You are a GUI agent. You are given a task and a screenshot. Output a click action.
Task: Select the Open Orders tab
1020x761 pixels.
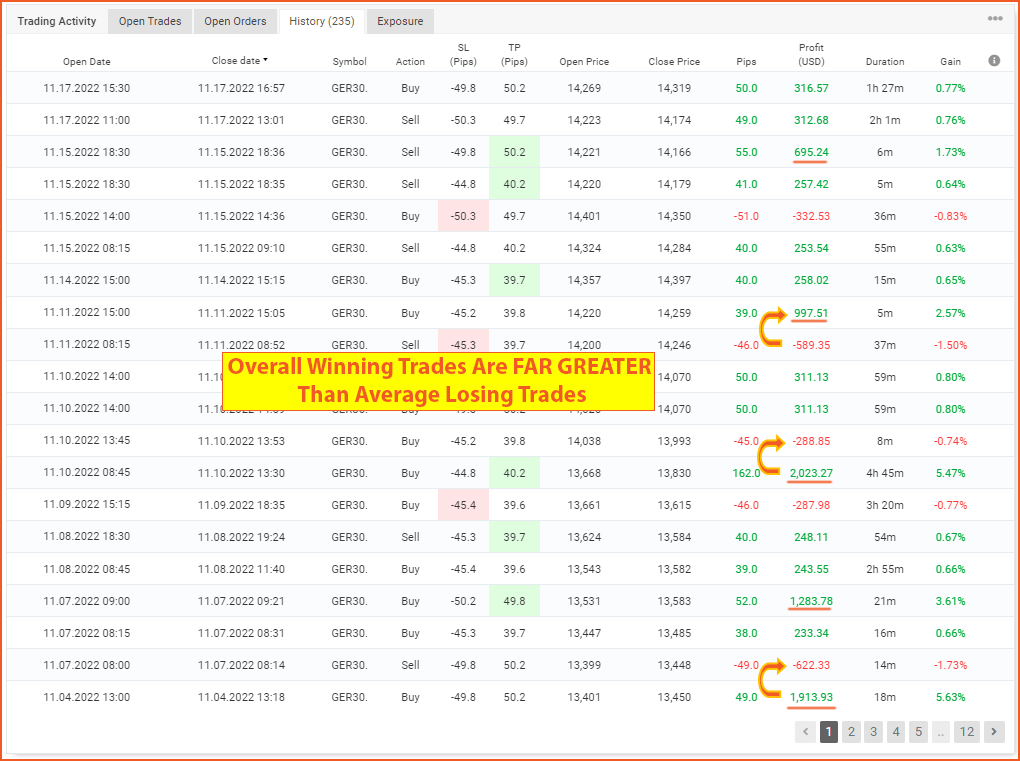tap(234, 21)
